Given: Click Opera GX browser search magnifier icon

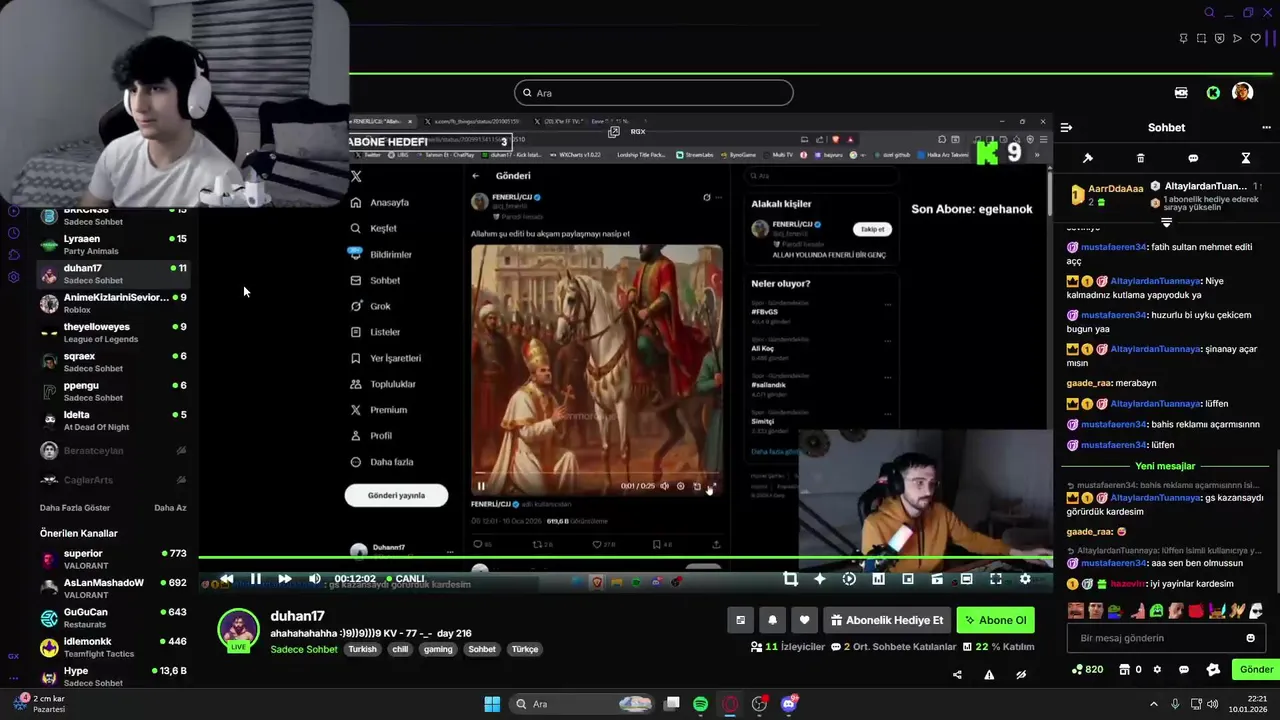Looking at the screenshot, I should click(x=1209, y=13).
